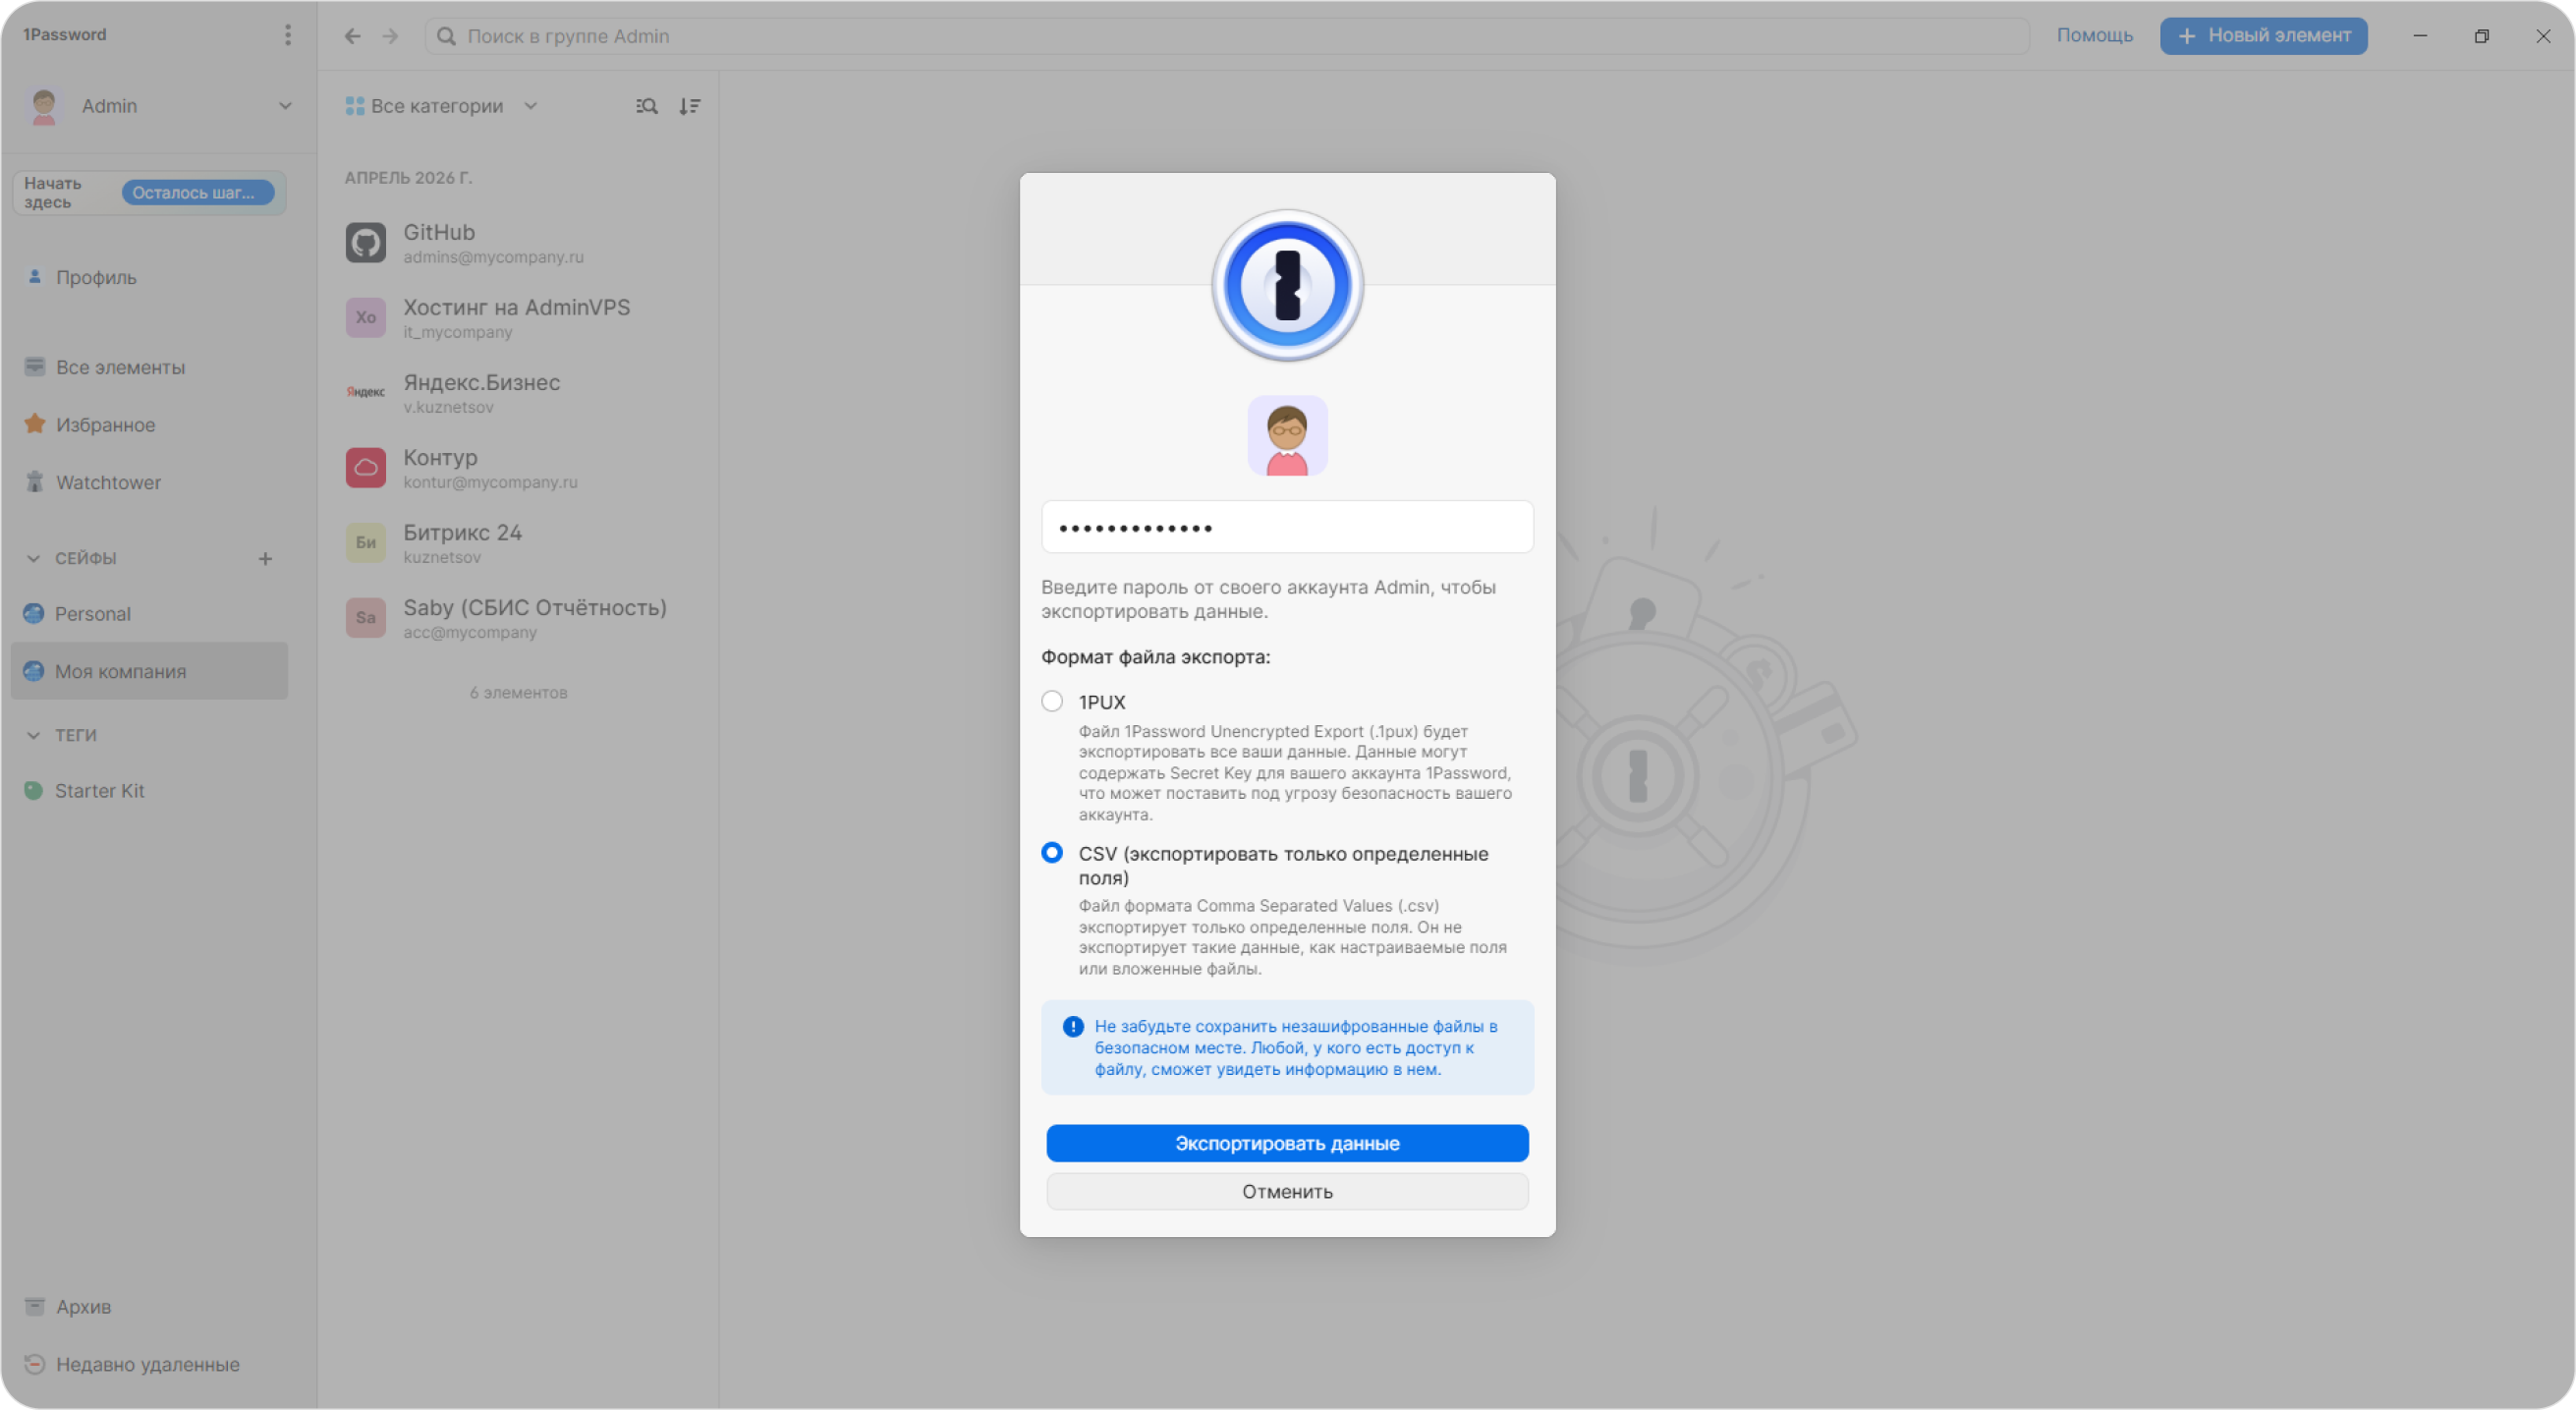
Task: Open the Помощь link
Action: click(2094, 35)
